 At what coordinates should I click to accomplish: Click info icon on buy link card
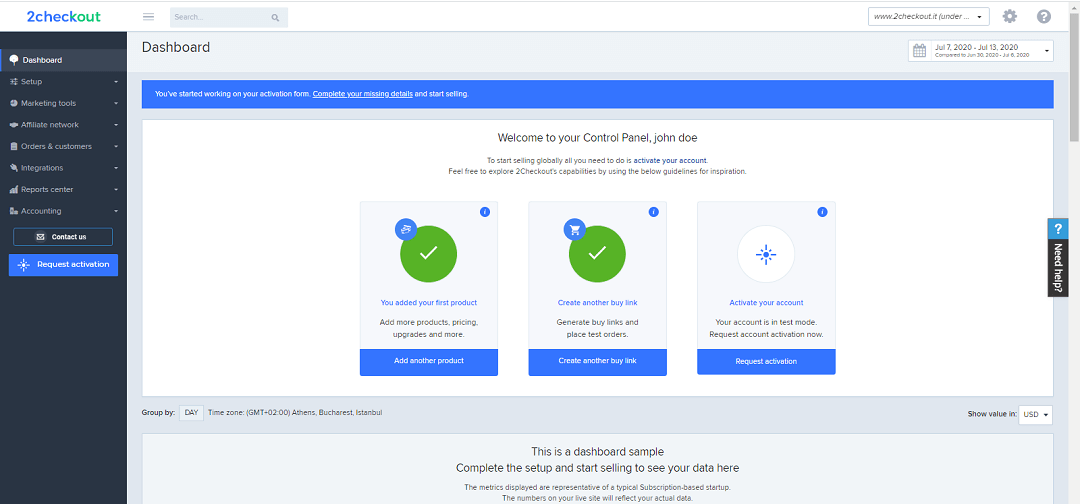tap(654, 212)
